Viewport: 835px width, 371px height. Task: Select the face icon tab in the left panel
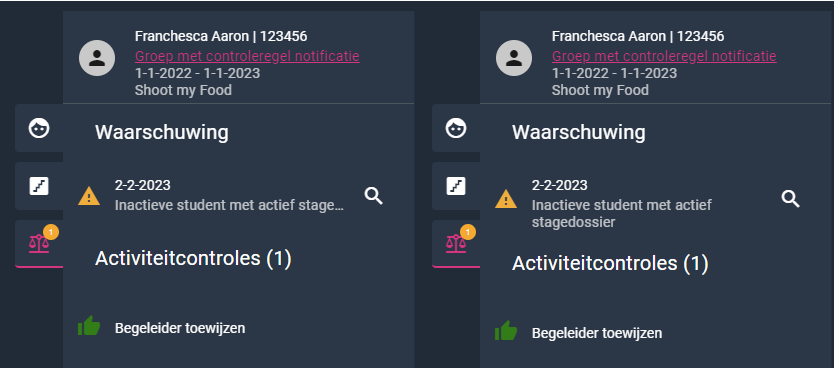[39, 128]
